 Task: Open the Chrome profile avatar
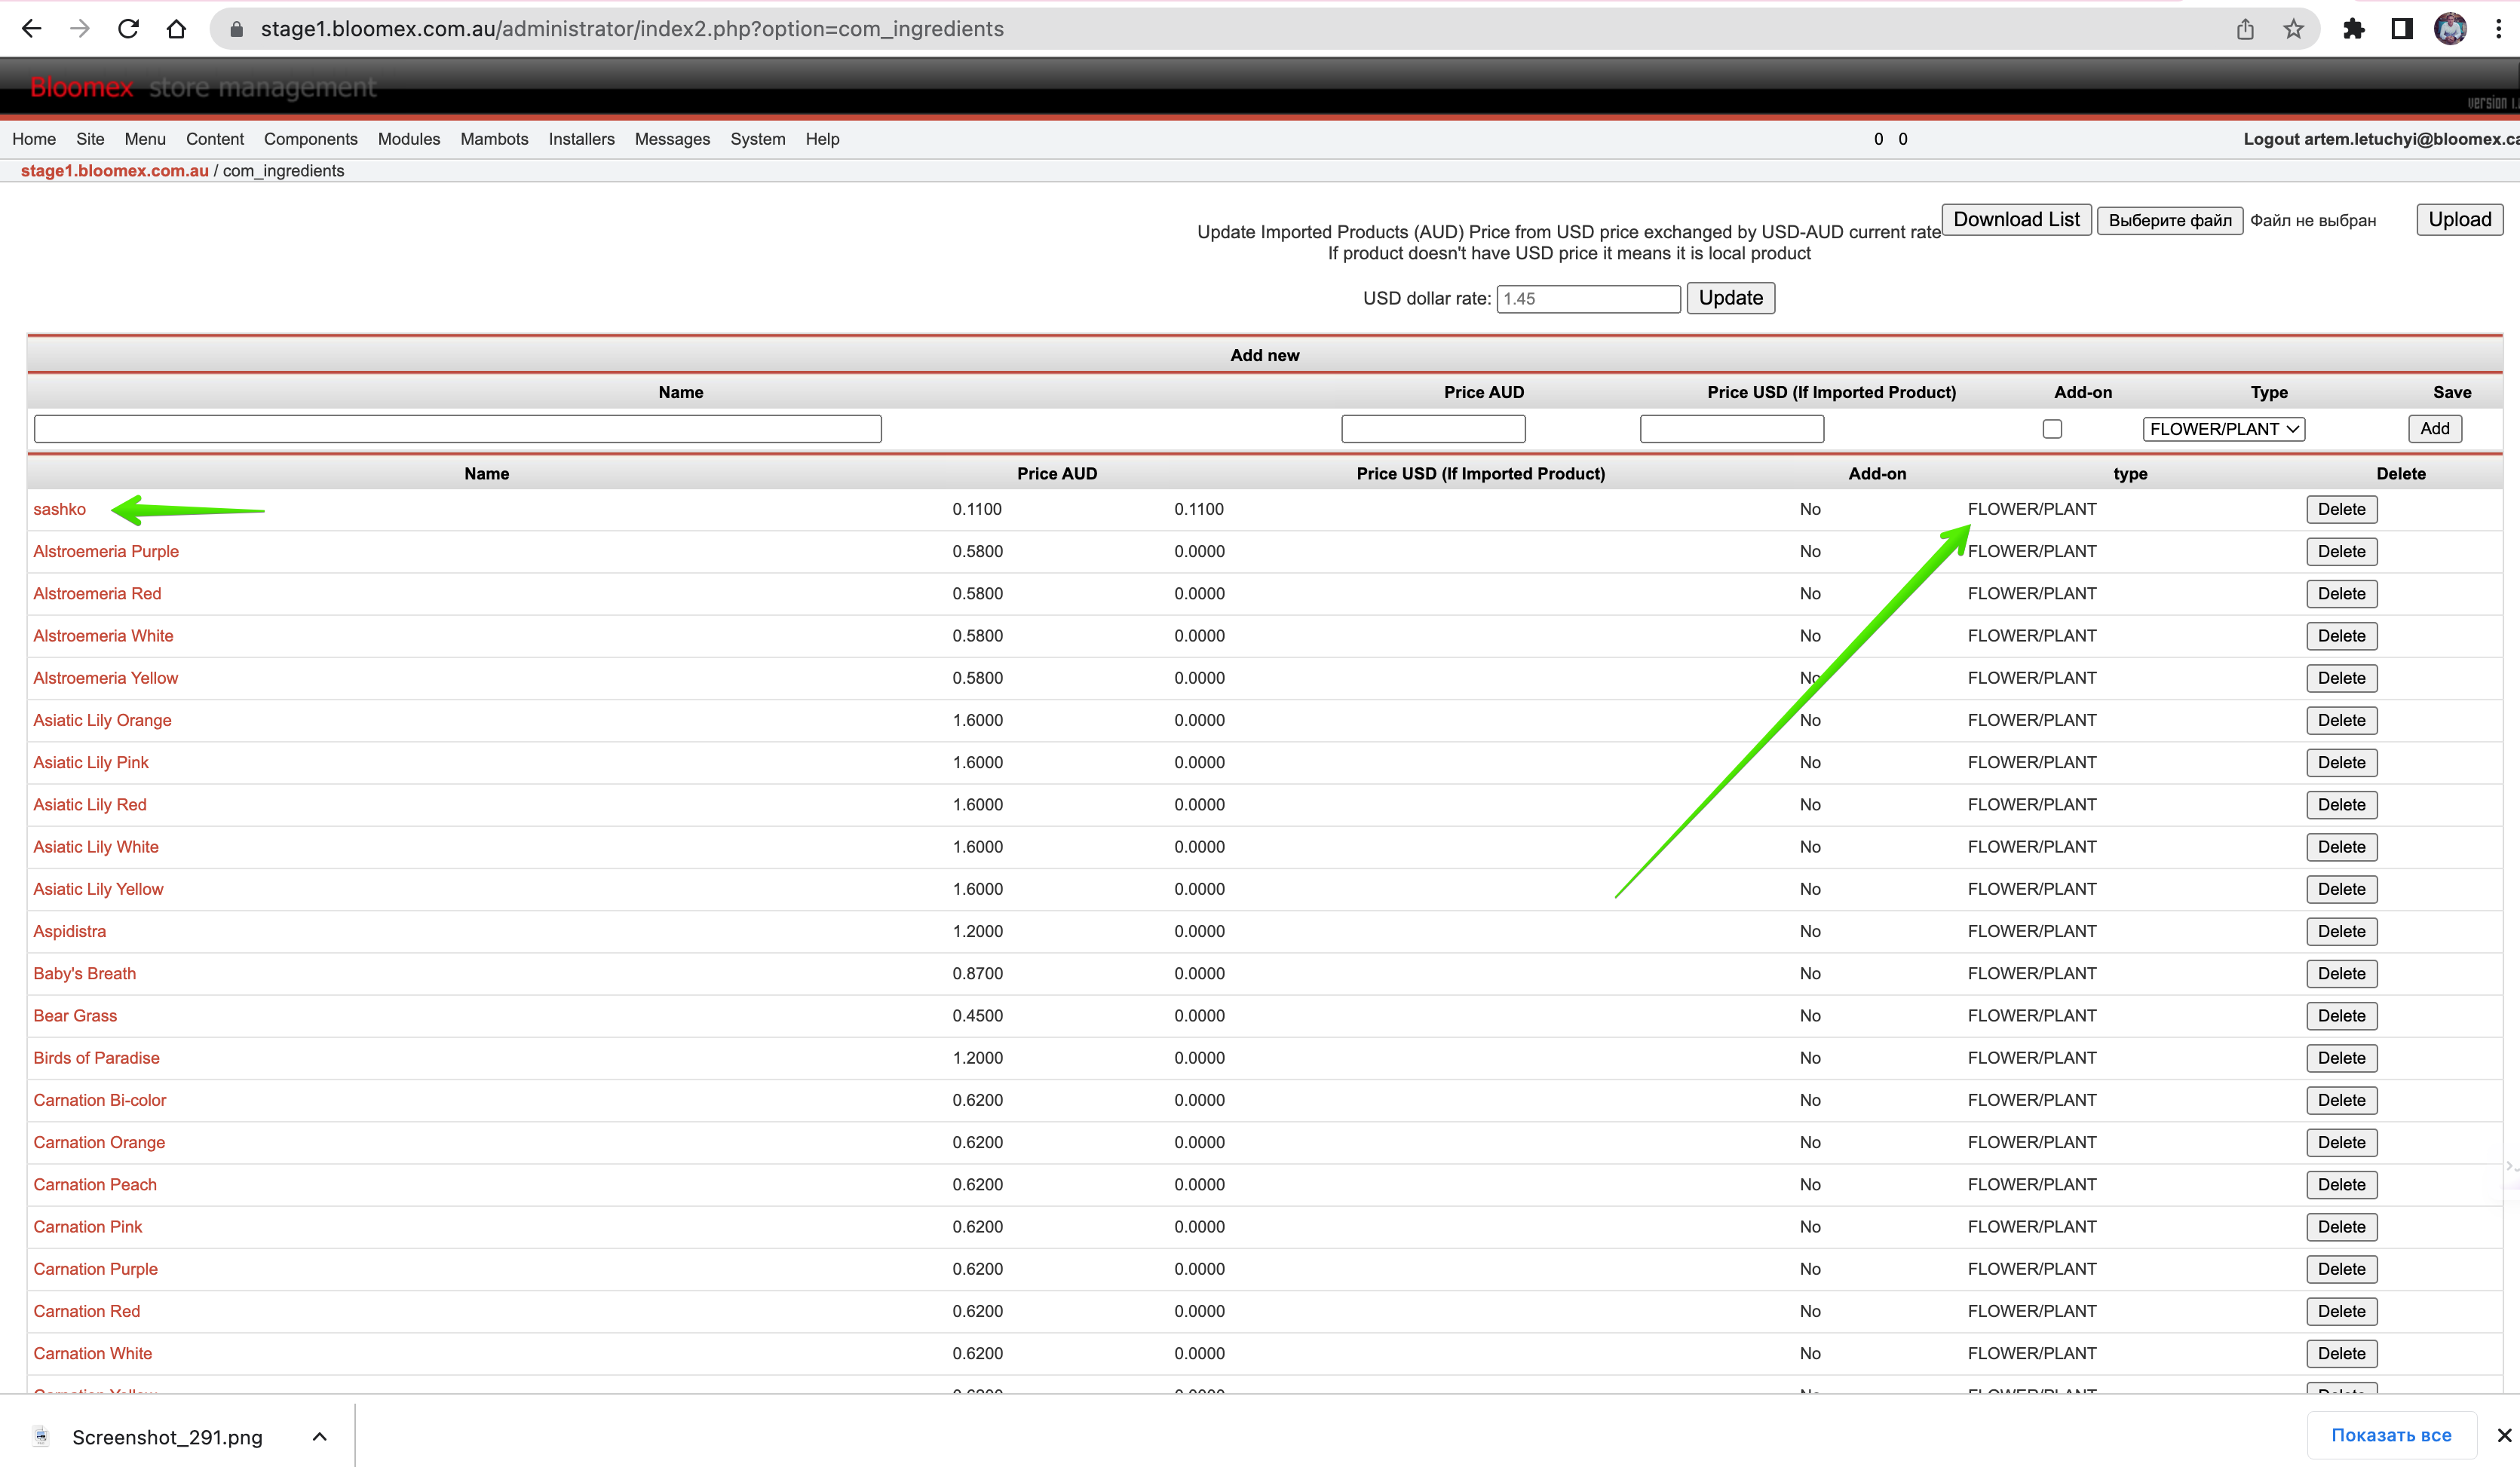[x=2450, y=29]
